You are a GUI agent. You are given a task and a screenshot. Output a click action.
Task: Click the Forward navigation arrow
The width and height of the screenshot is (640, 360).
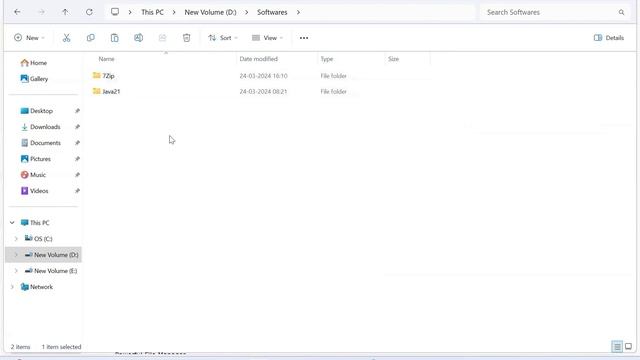pos(41,12)
